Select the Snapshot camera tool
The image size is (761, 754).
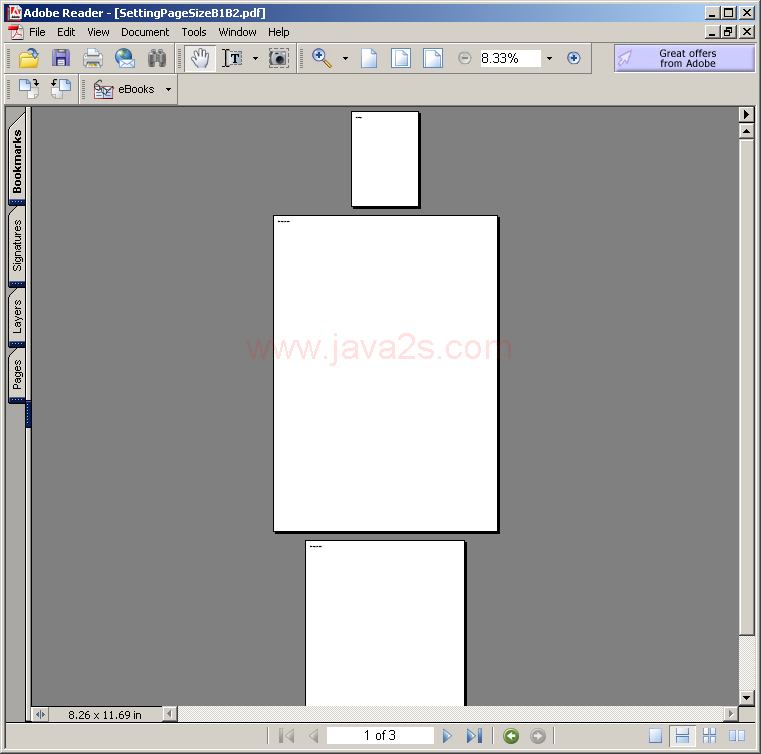click(279, 58)
